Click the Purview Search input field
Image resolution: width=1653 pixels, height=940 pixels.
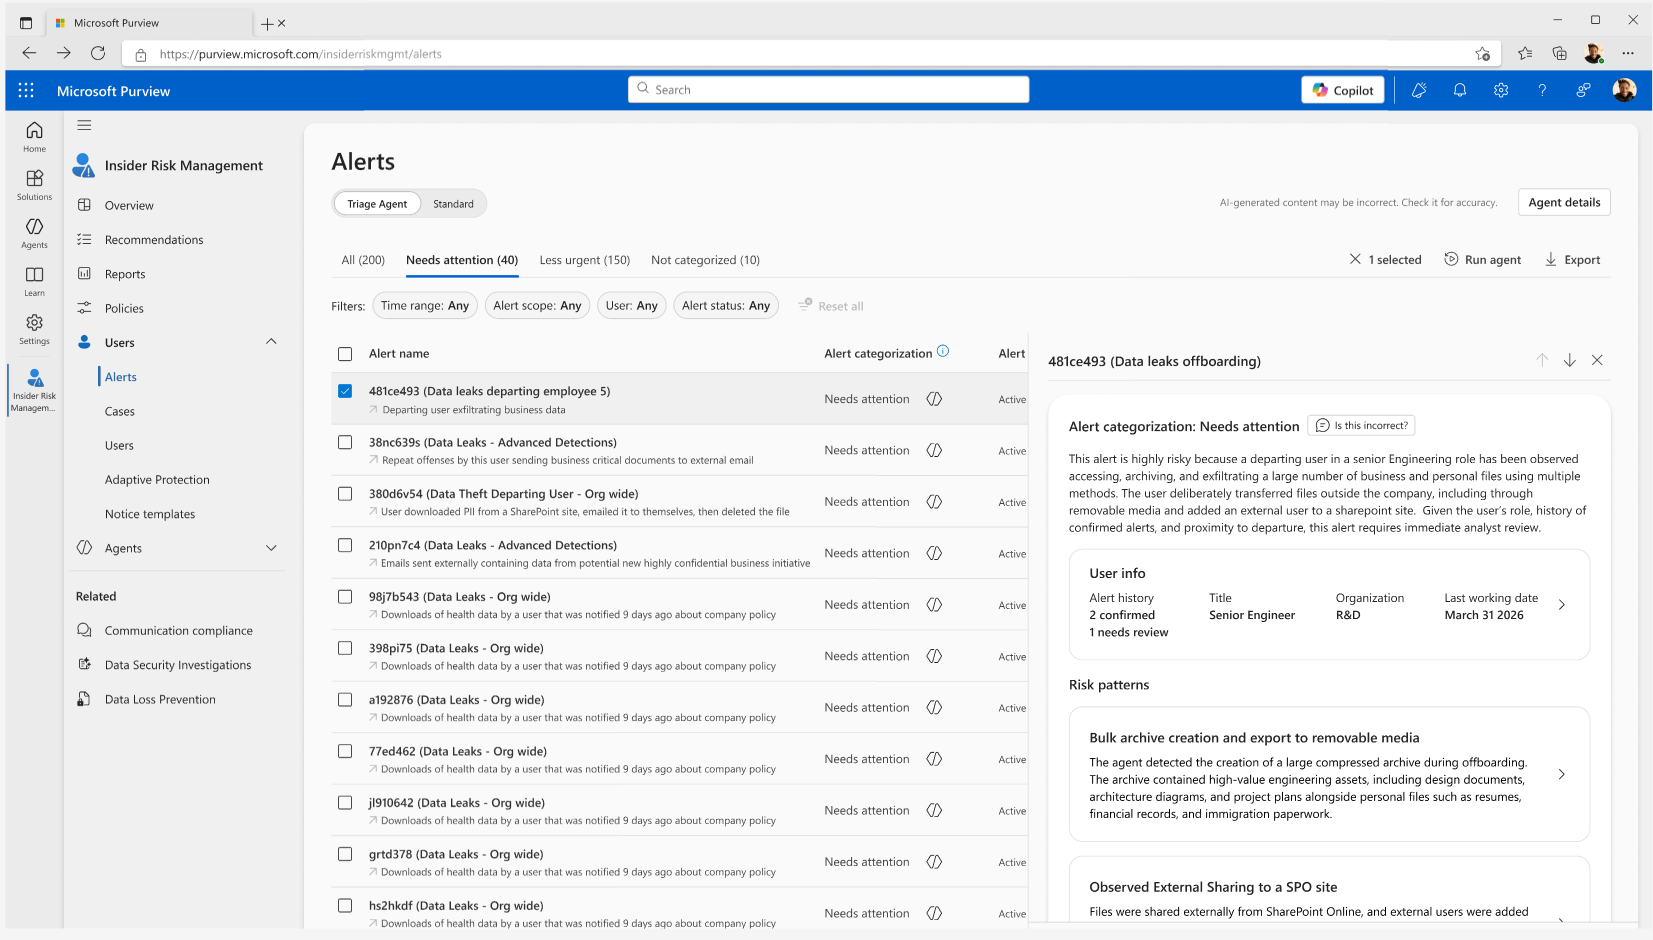click(828, 90)
